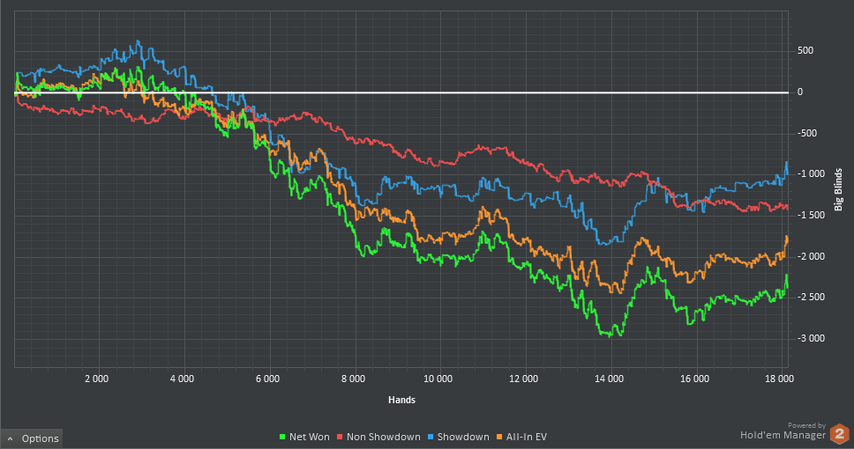Click the Hold'em Manager branding text
The image size is (854, 449).
pyautogui.click(x=783, y=435)
